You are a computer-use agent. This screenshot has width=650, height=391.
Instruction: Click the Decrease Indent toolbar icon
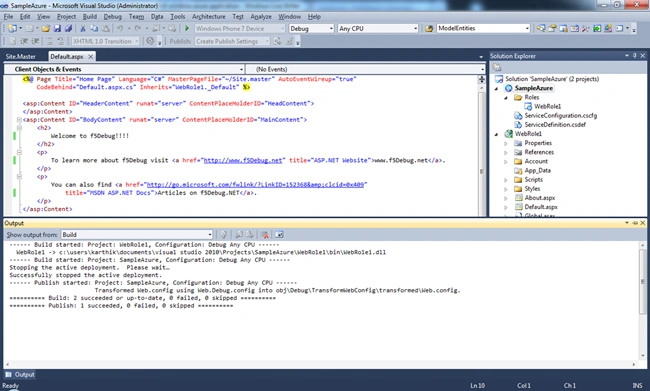24,41
